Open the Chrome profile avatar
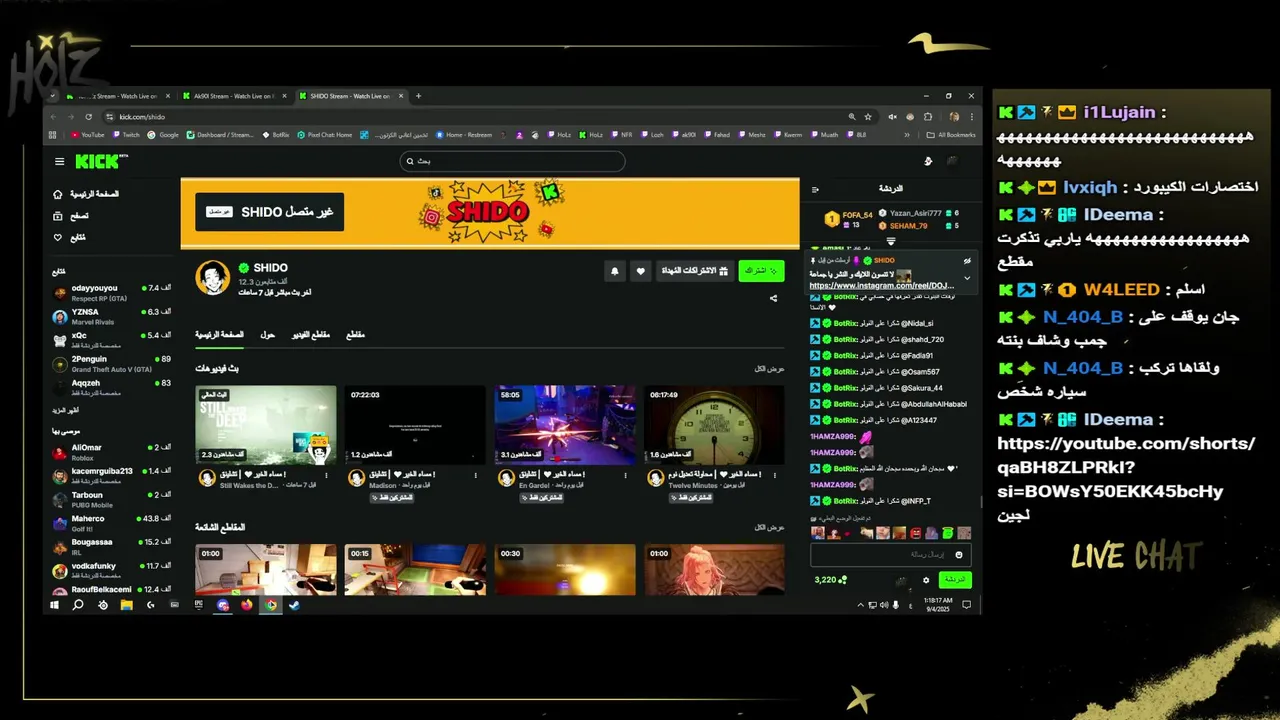 pyautogui.click(x=954, y=117)
